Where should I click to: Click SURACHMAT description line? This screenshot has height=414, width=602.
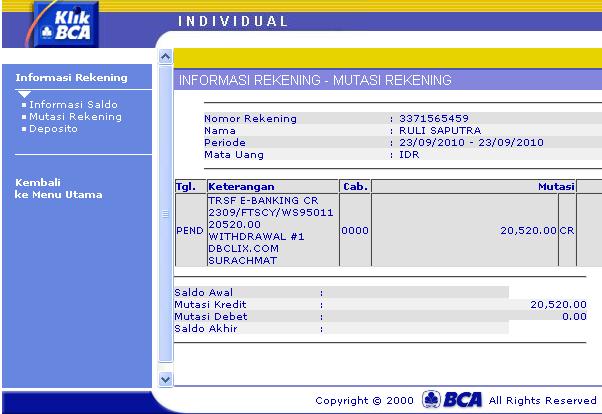click(x=242, y=260)
